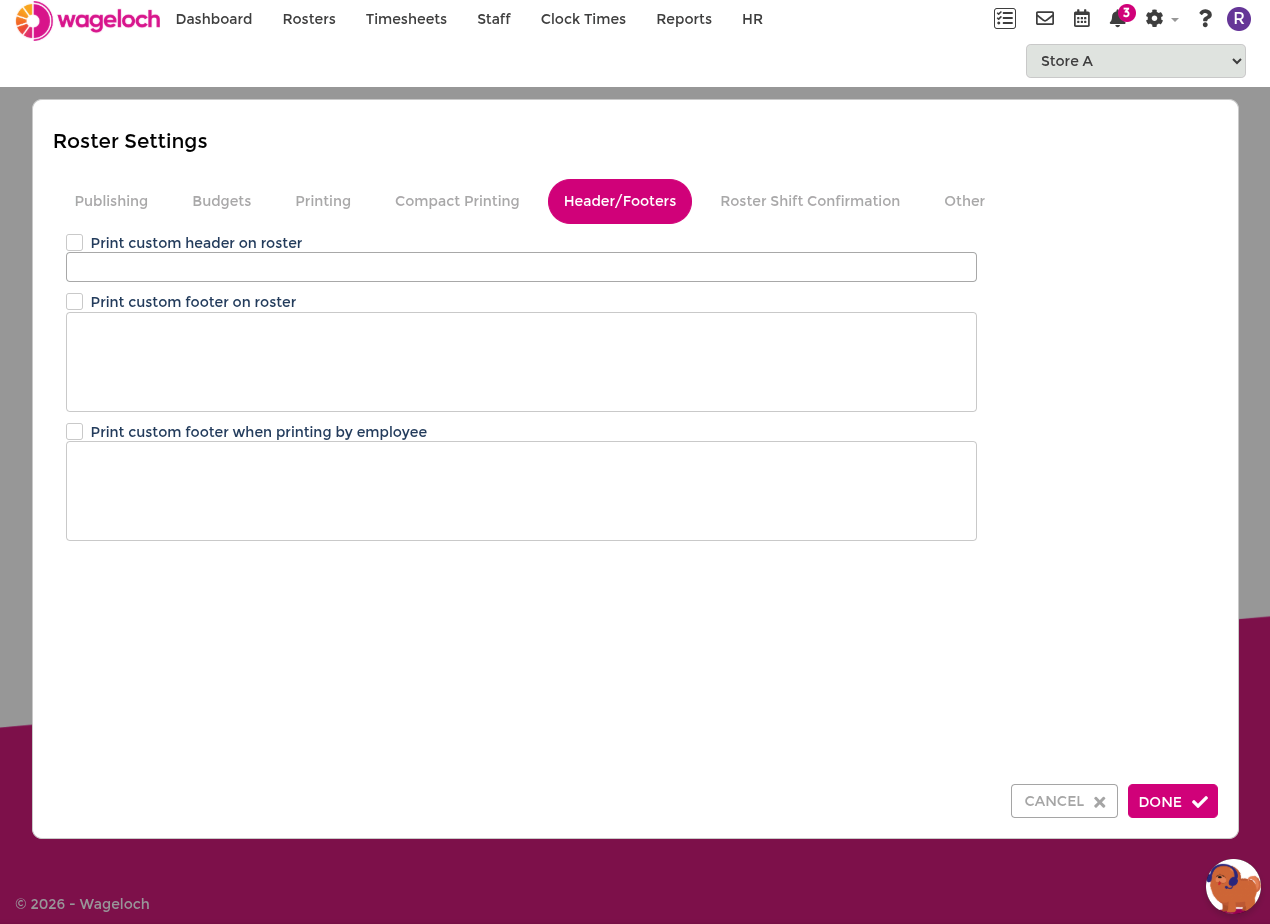The image size is (1270, 924).
Task: Open the Budgets tab
Action: point(222,201)
